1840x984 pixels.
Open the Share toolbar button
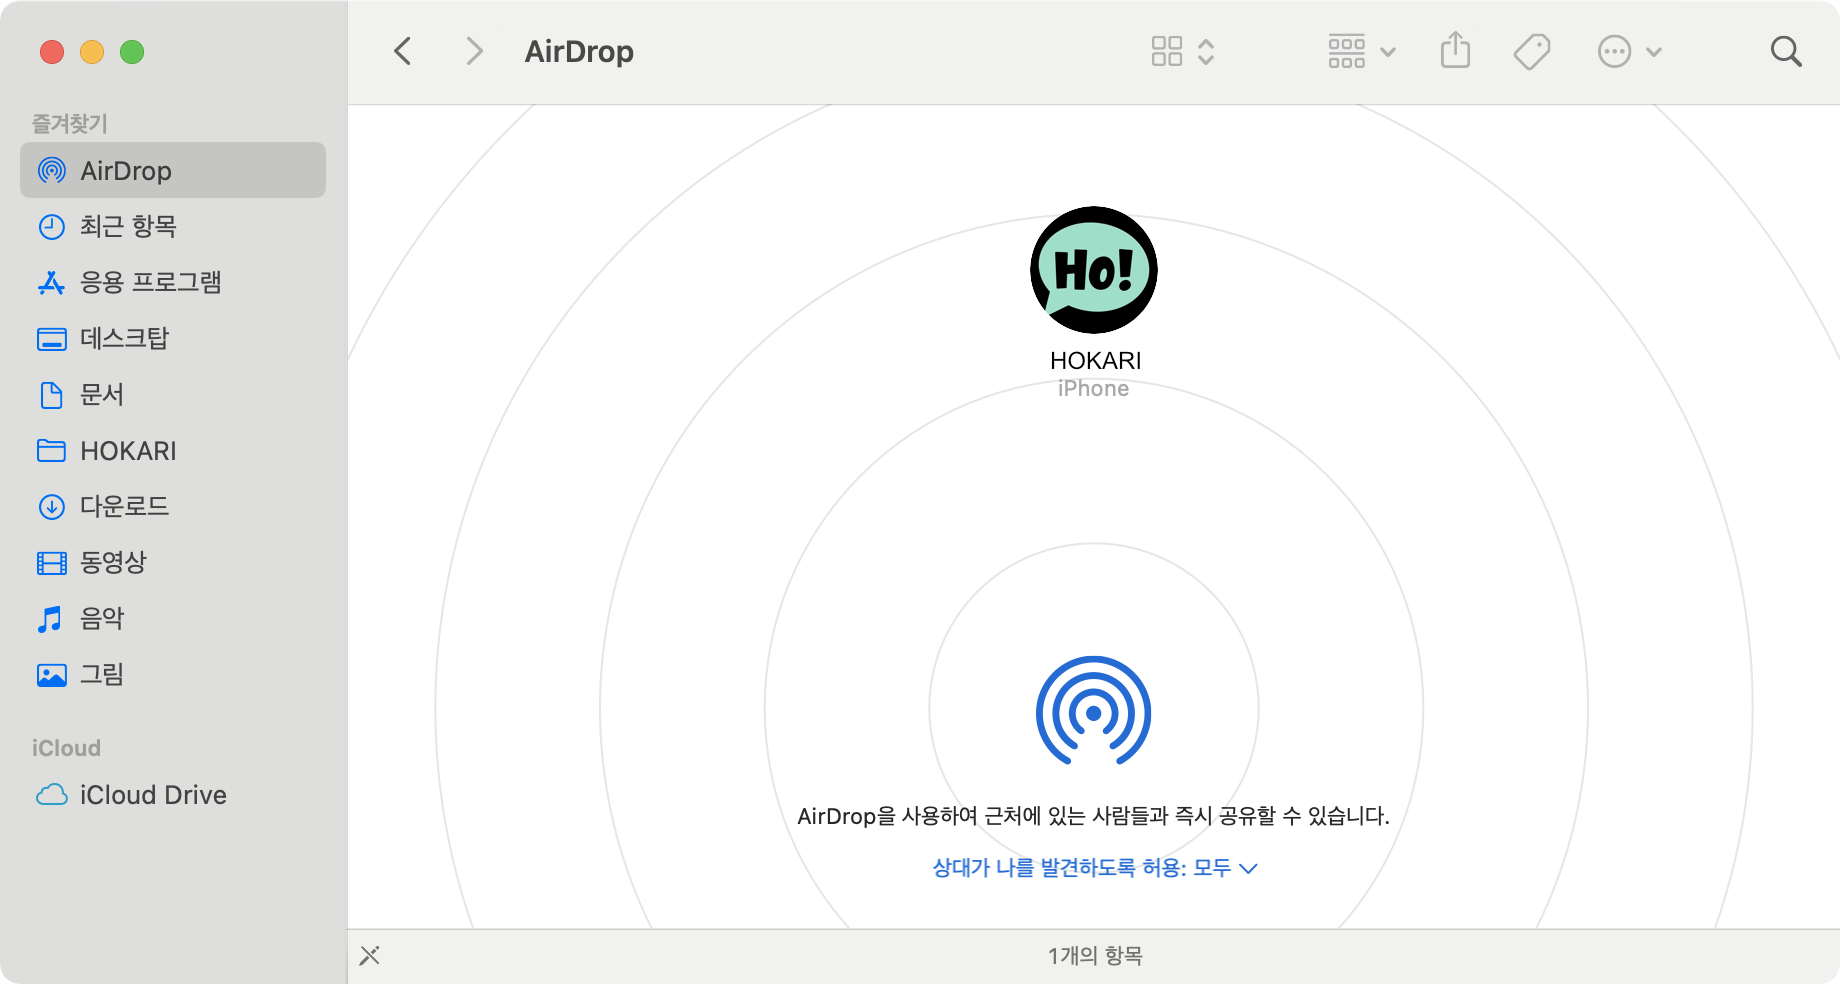1456,50
